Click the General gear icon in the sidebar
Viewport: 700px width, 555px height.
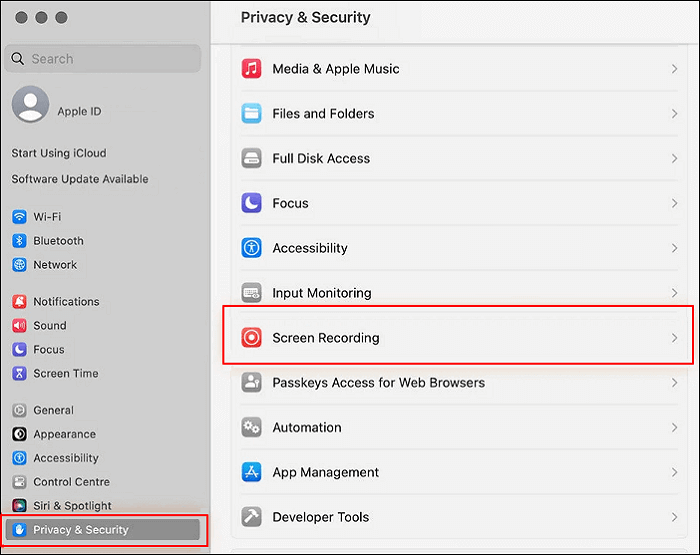[x=19, y=410]
